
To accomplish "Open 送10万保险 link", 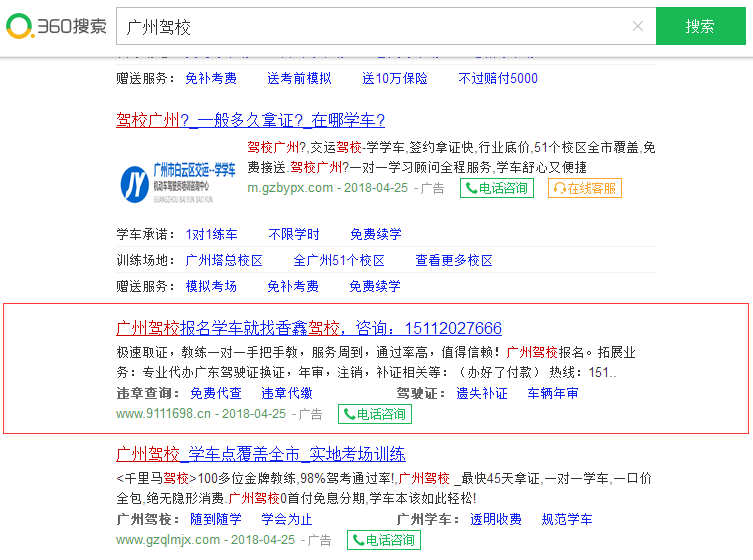I will click(394, 78).
